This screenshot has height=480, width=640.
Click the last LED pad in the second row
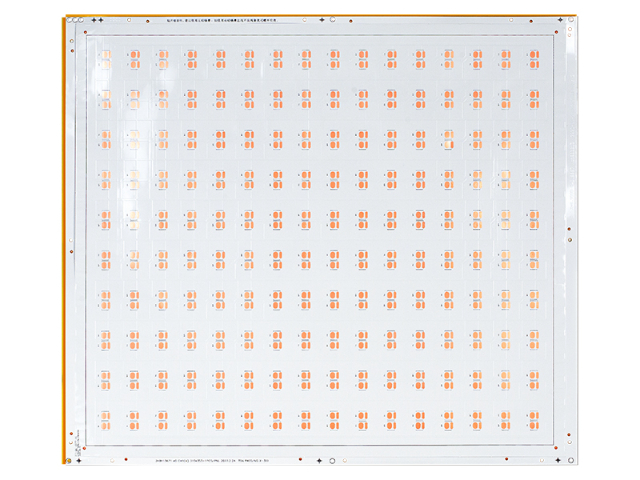click(532, 97)
